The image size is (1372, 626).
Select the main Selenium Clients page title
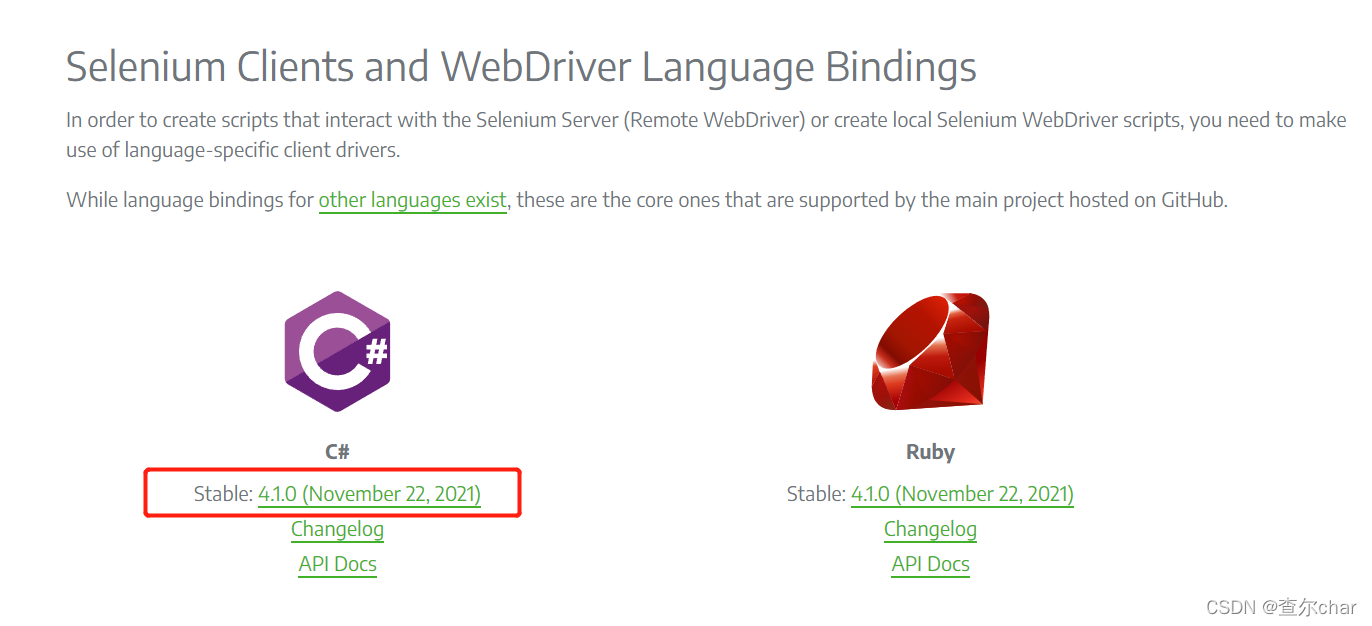[520, 66]
